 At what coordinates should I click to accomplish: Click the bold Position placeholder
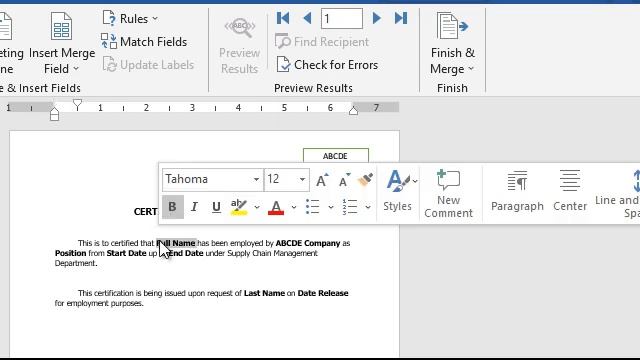point(71,253)
